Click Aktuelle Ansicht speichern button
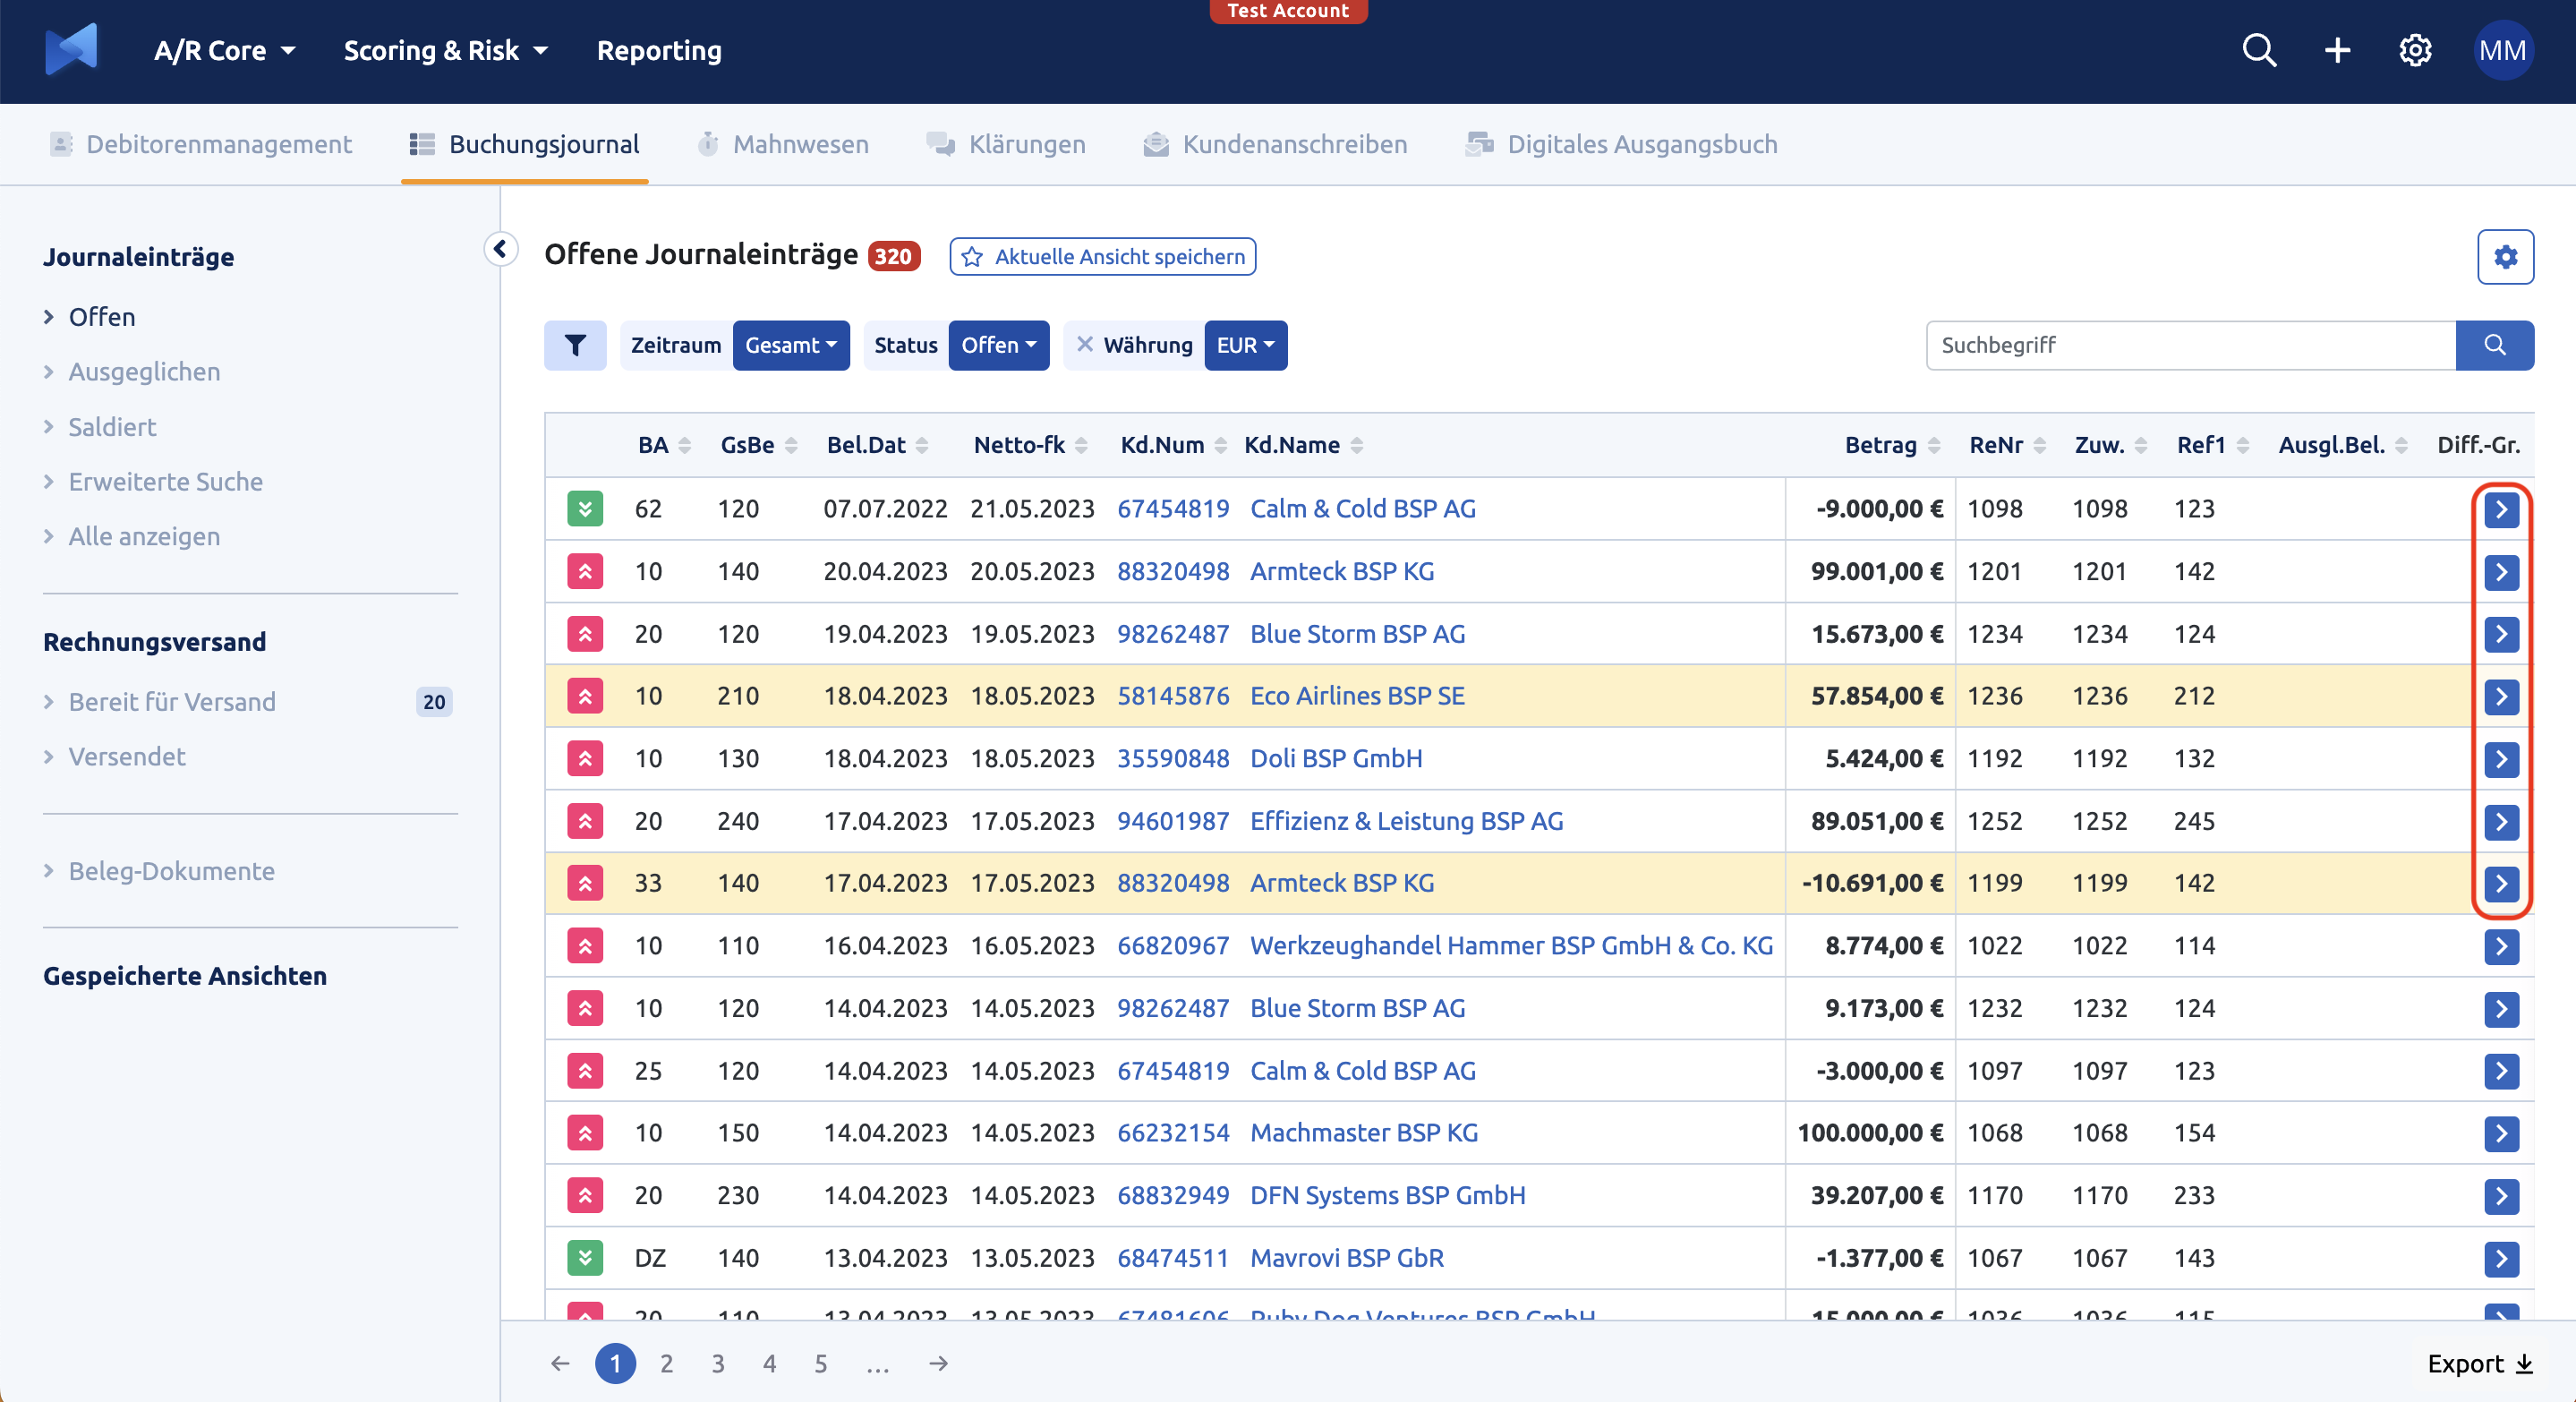 click(1103, 257)
